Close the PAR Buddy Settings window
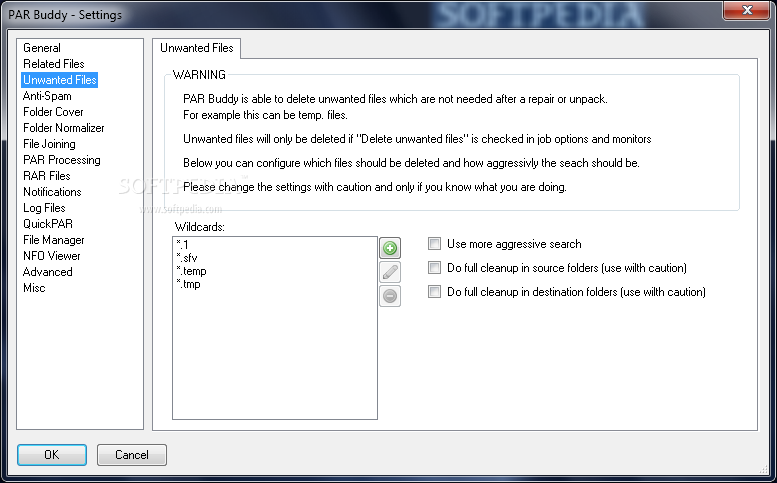 [x=747, y=10]
